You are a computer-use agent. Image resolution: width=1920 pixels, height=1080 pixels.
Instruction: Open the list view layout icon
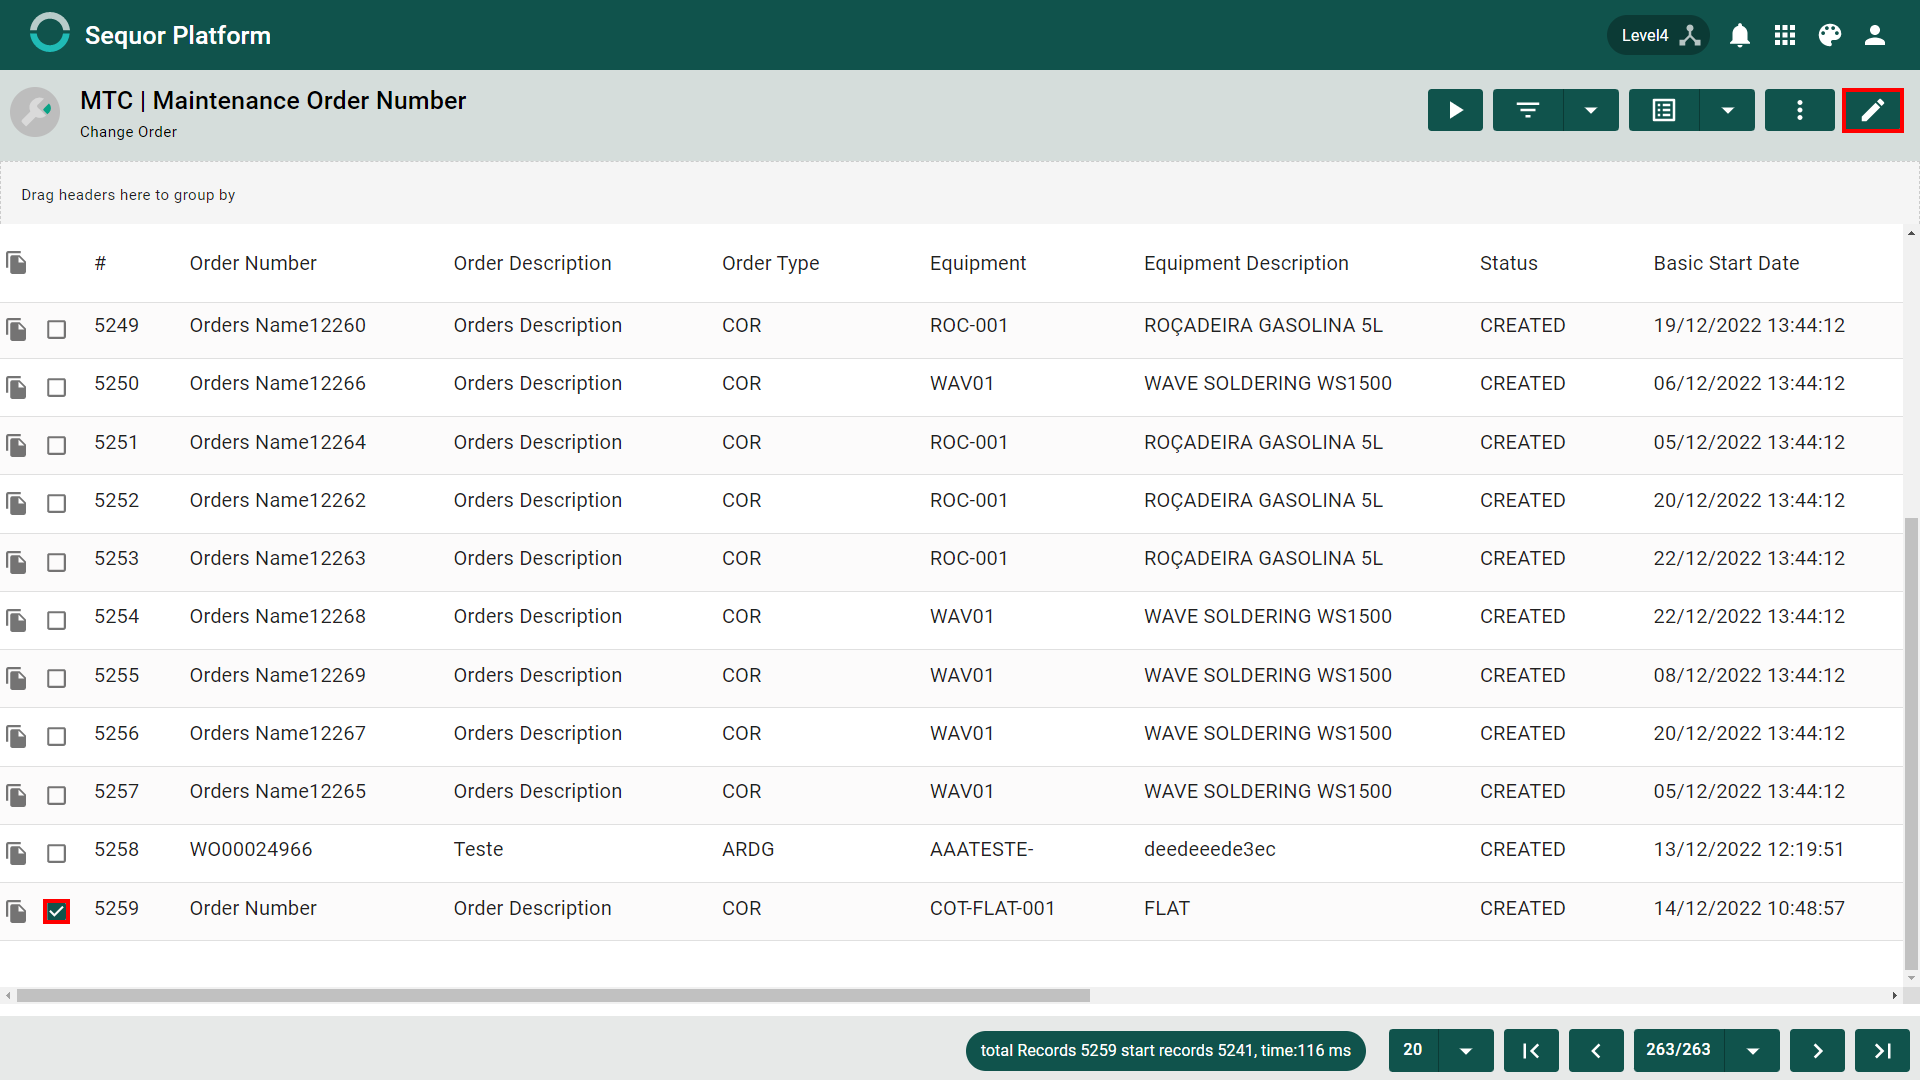(x=1664, y=110)
